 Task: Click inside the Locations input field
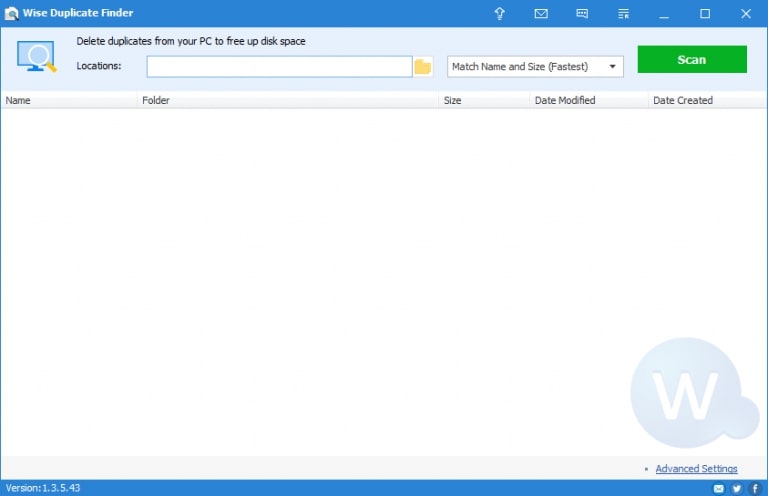pos(279,67)
